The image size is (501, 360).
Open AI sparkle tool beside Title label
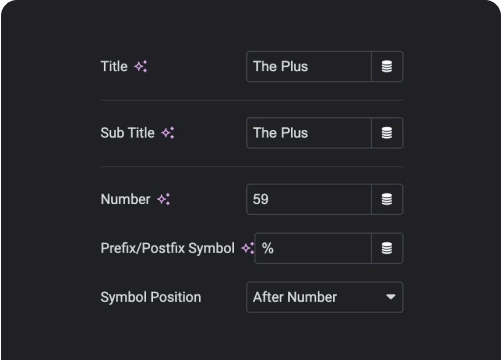[x=141, y=66]
